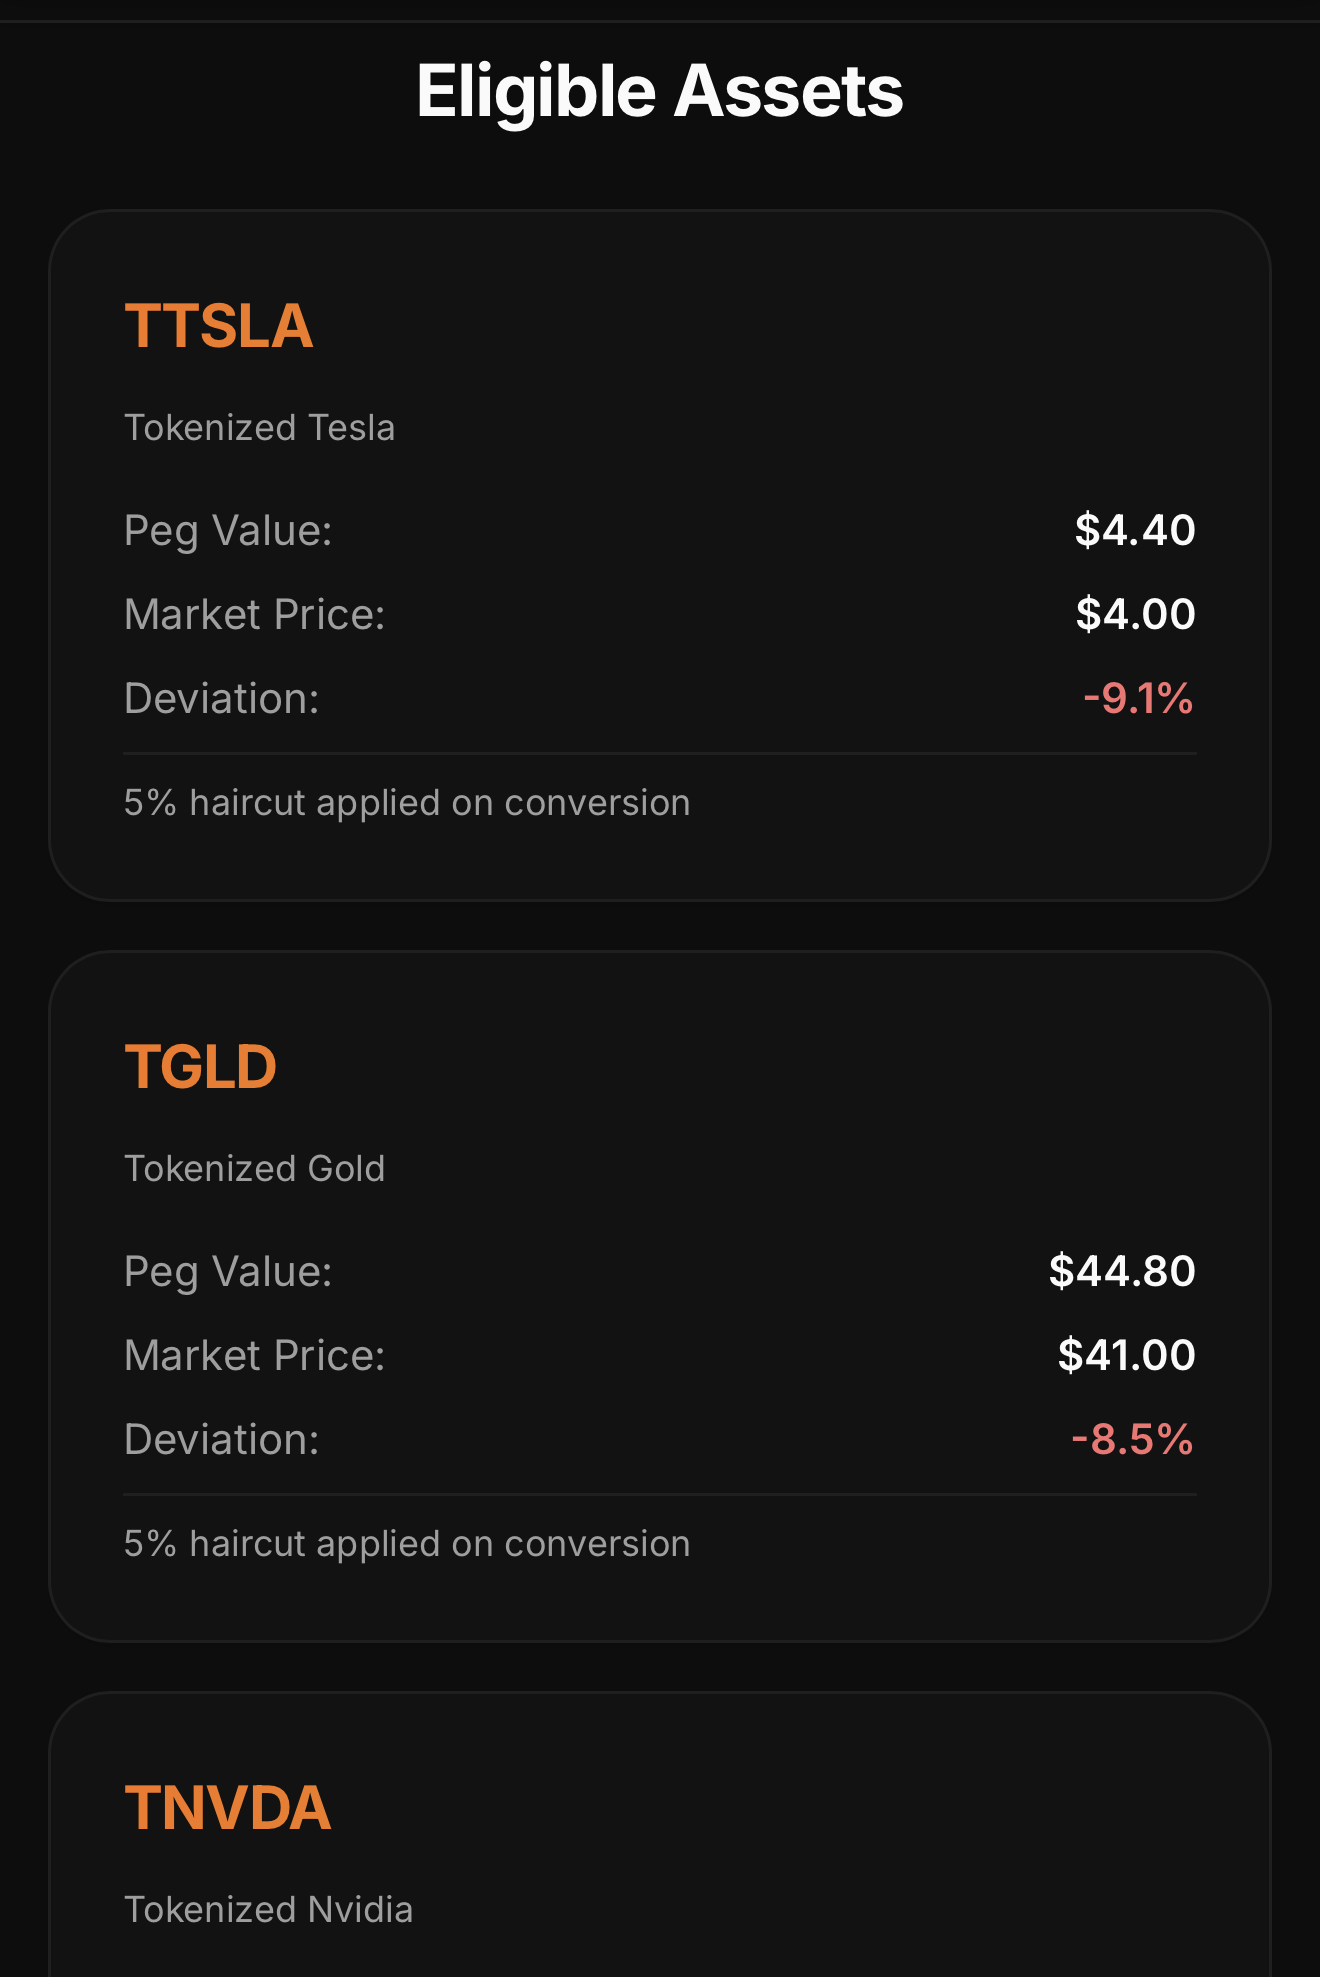
Task: Open the TGLD ticker title
Action: point(200,1067)
